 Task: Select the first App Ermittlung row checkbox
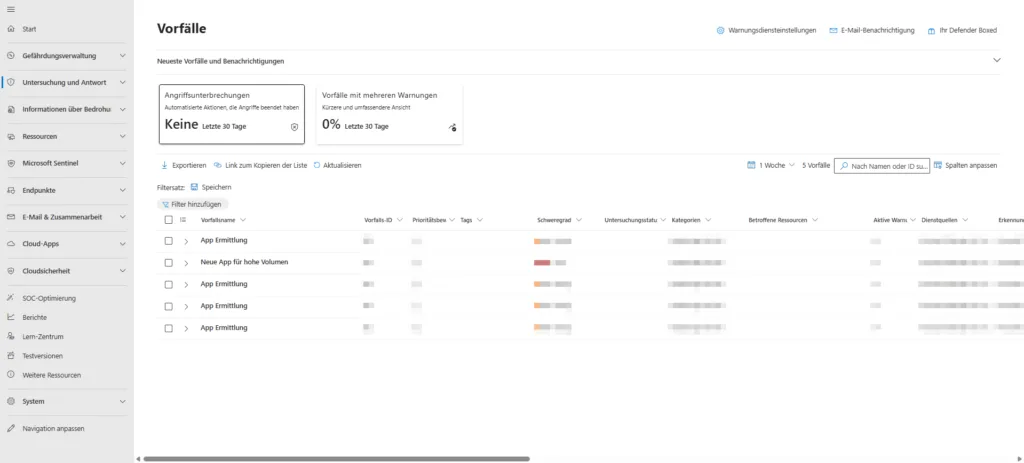click(x=168, y=241)
